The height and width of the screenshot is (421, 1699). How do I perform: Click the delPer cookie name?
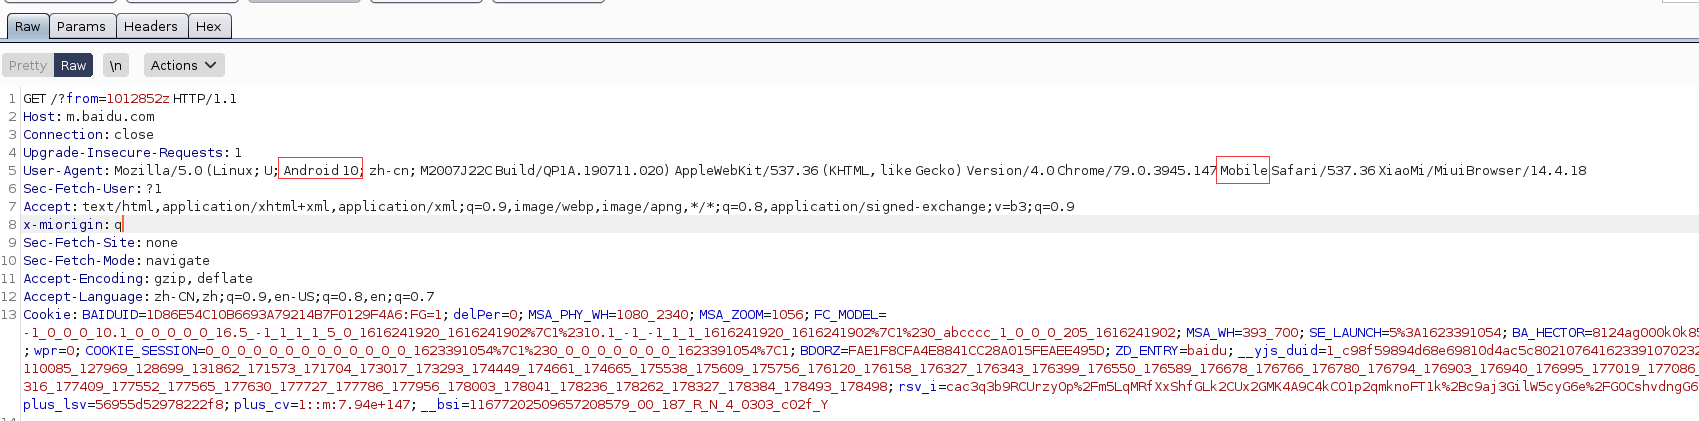pos(477,314)
